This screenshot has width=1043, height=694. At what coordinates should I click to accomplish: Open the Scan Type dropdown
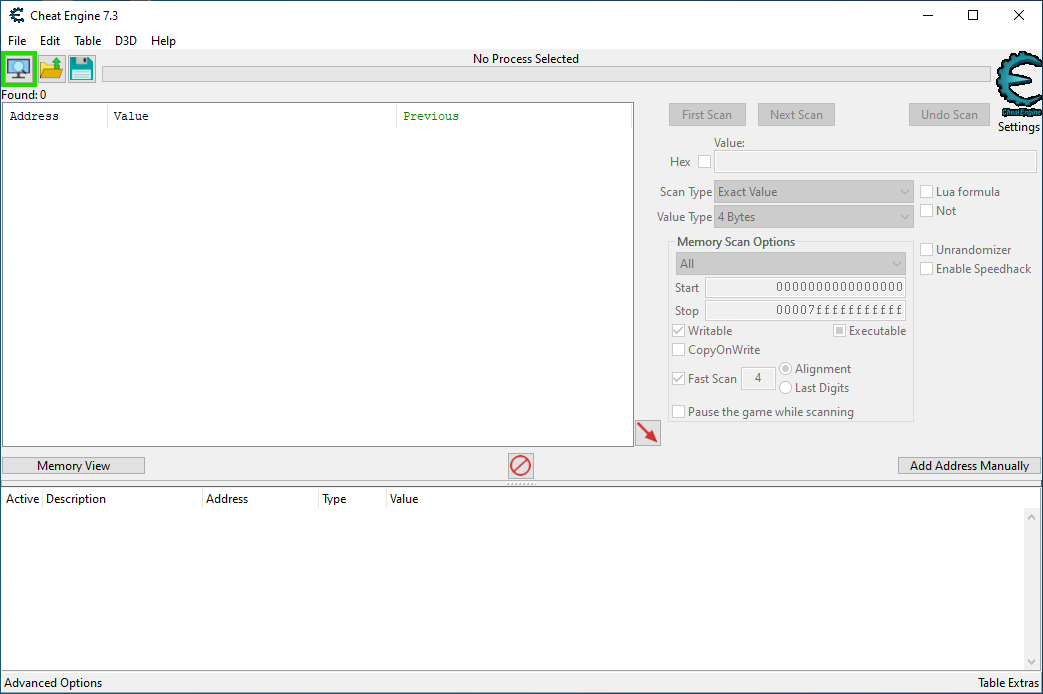(x=813, y=192)
